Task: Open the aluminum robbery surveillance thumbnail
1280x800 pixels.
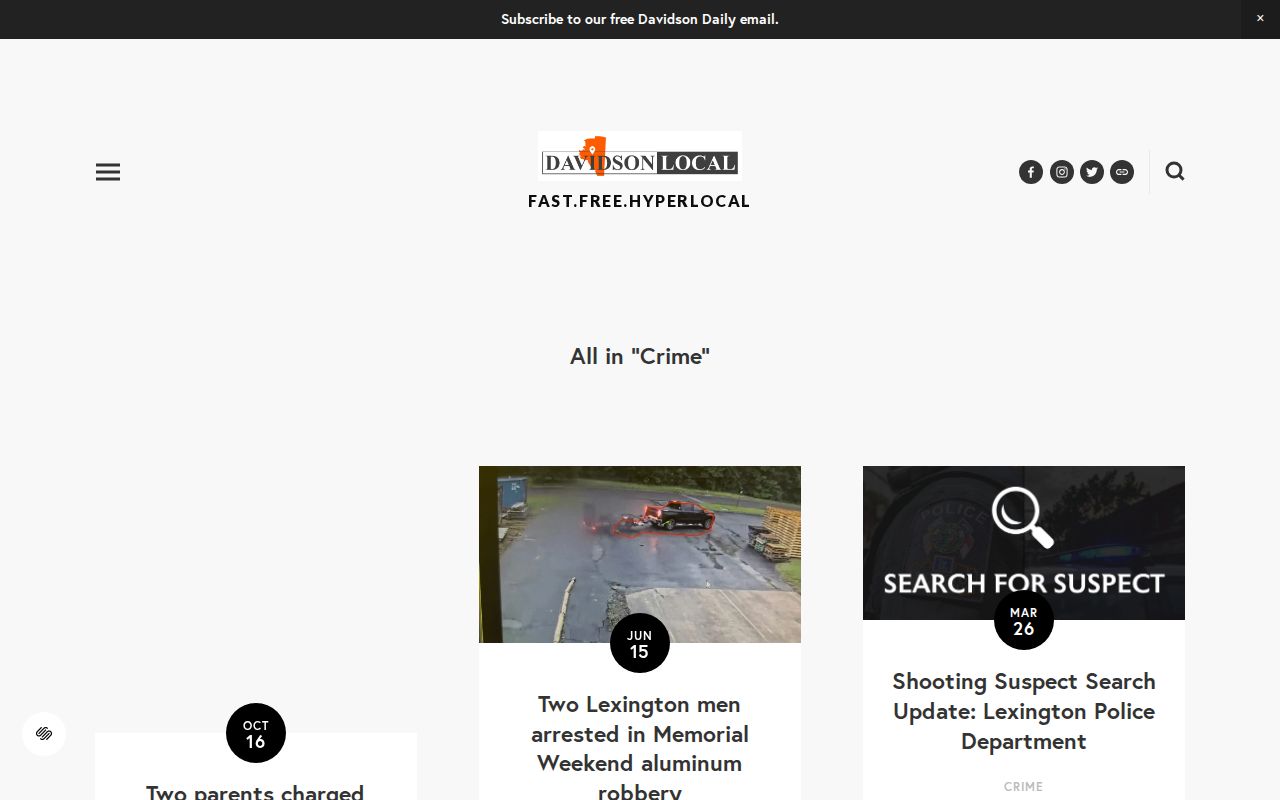Action: click(x=640, y=554)
